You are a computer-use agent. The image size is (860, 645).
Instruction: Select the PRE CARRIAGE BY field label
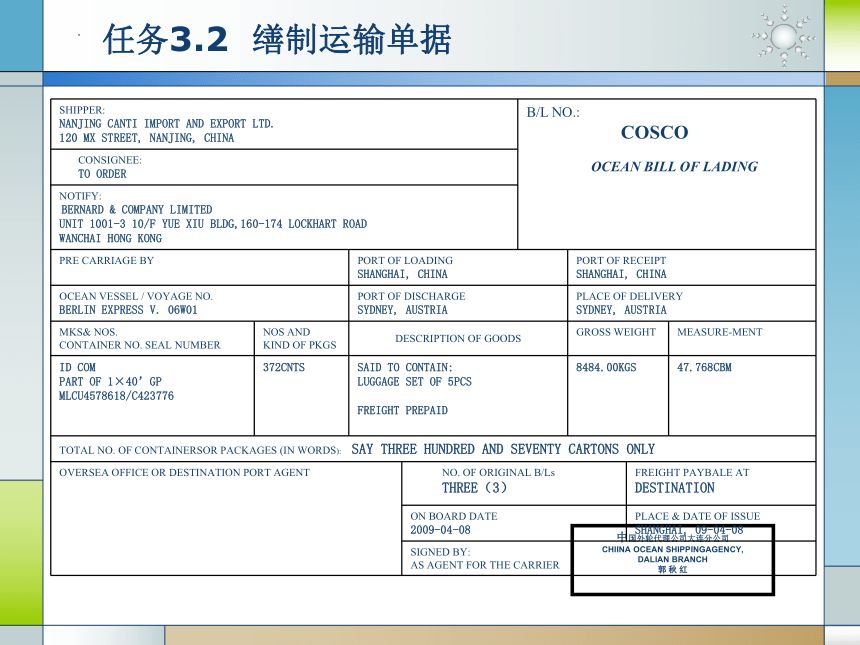click(x=106, y=261)
